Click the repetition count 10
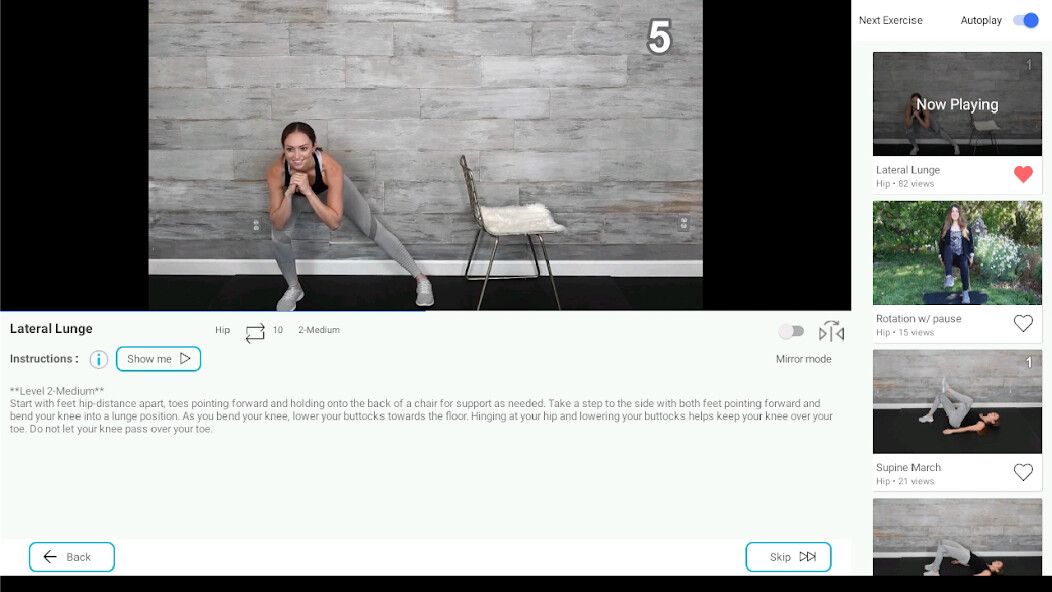Screen dimensions: 1052x592 (x=278, y=330)
